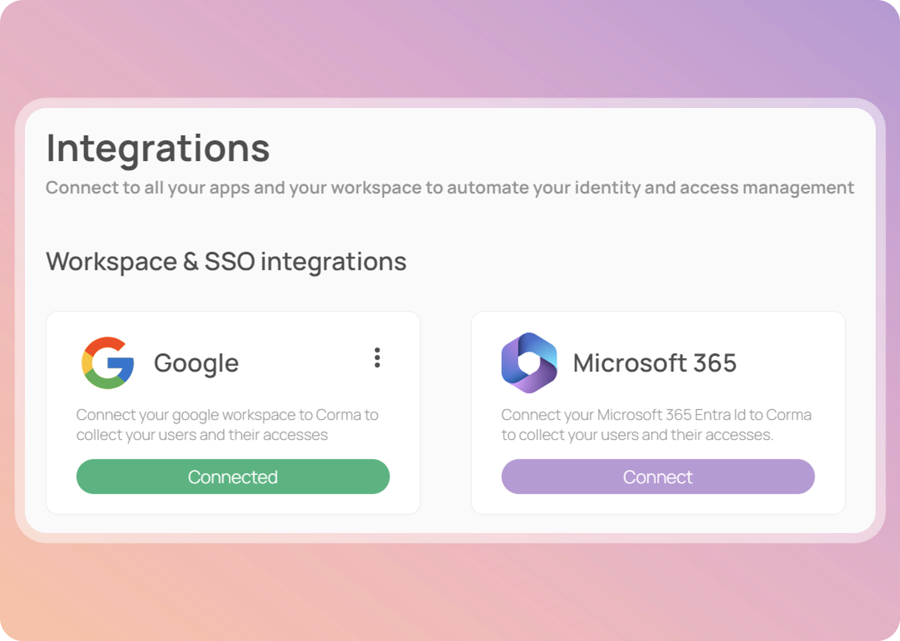Click empty space right of Microsoft 365 title
Viewport: 900px width, 641px height.
(790, 363)
